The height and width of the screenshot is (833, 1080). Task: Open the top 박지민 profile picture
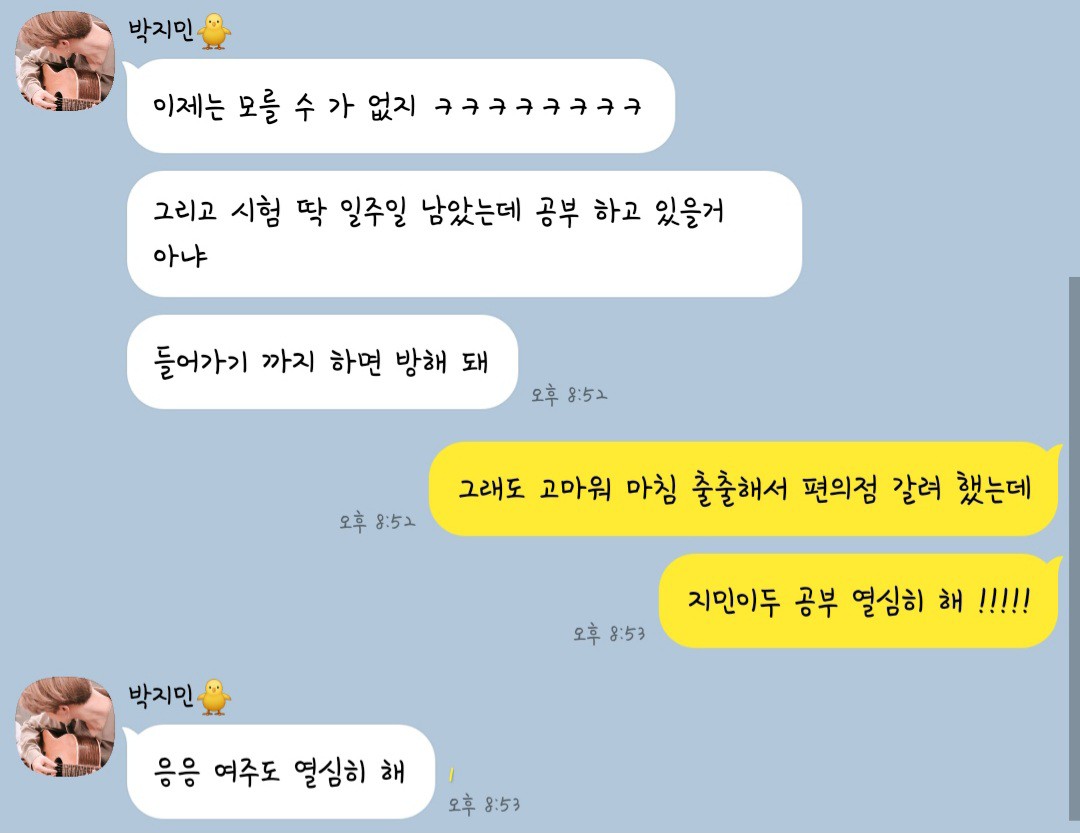[x=65, y=61]
